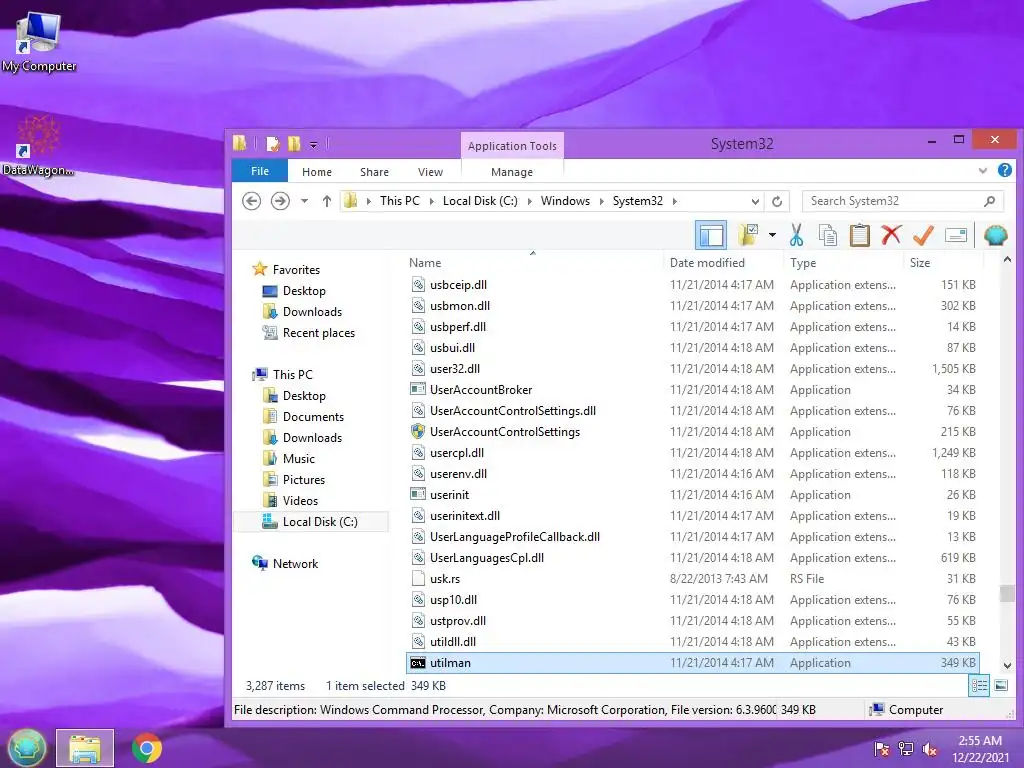Screen dimensions: 1024x768
Task: Sort by the Size column header
Action: tap(920, 263)
